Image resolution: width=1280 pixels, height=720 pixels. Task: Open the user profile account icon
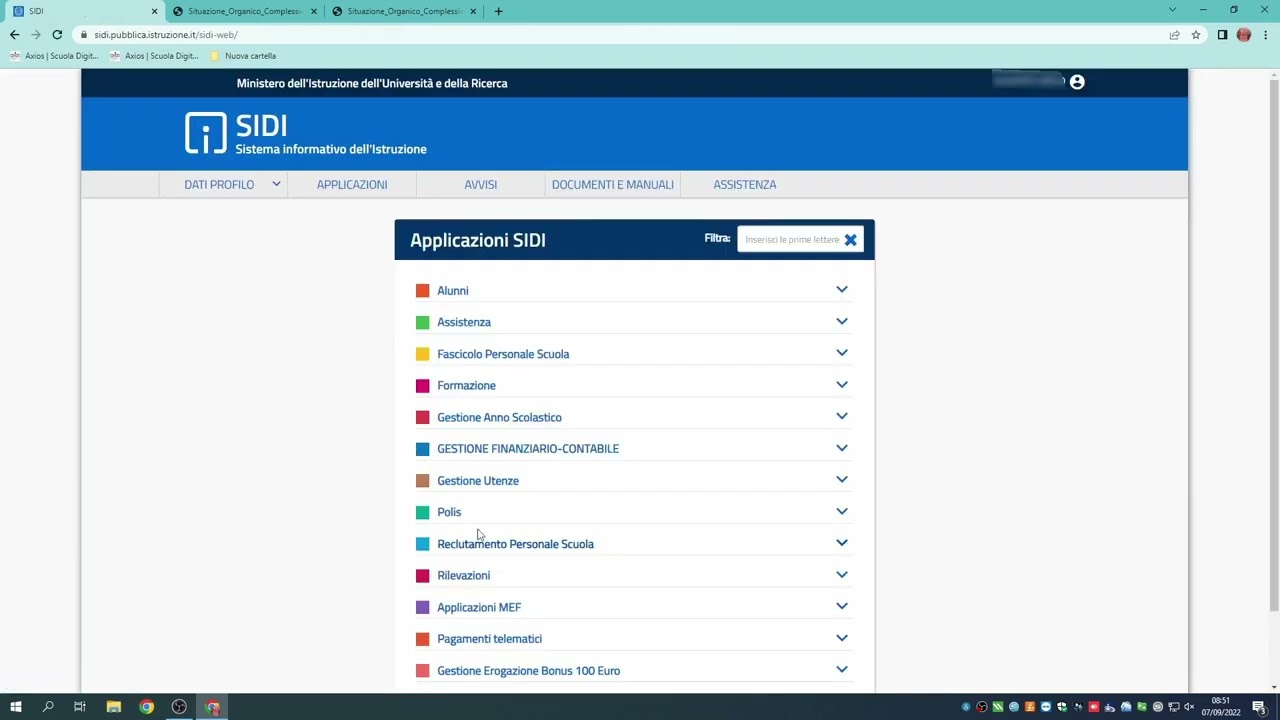1077,82
